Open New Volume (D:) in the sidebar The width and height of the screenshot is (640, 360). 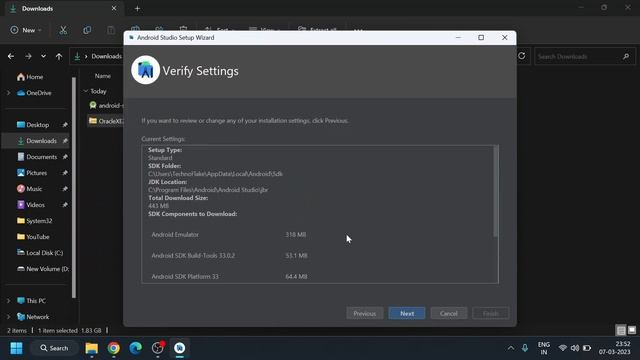click(42, 269)
